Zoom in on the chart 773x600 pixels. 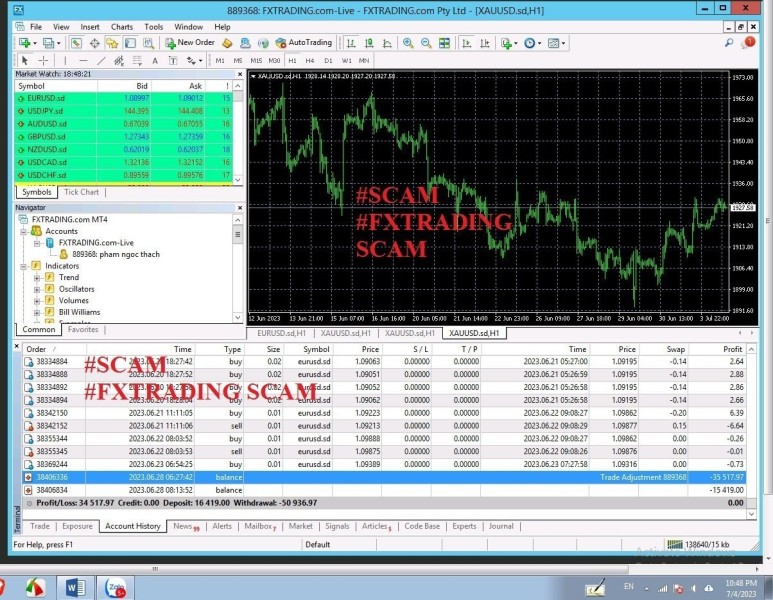click(408, 43)
